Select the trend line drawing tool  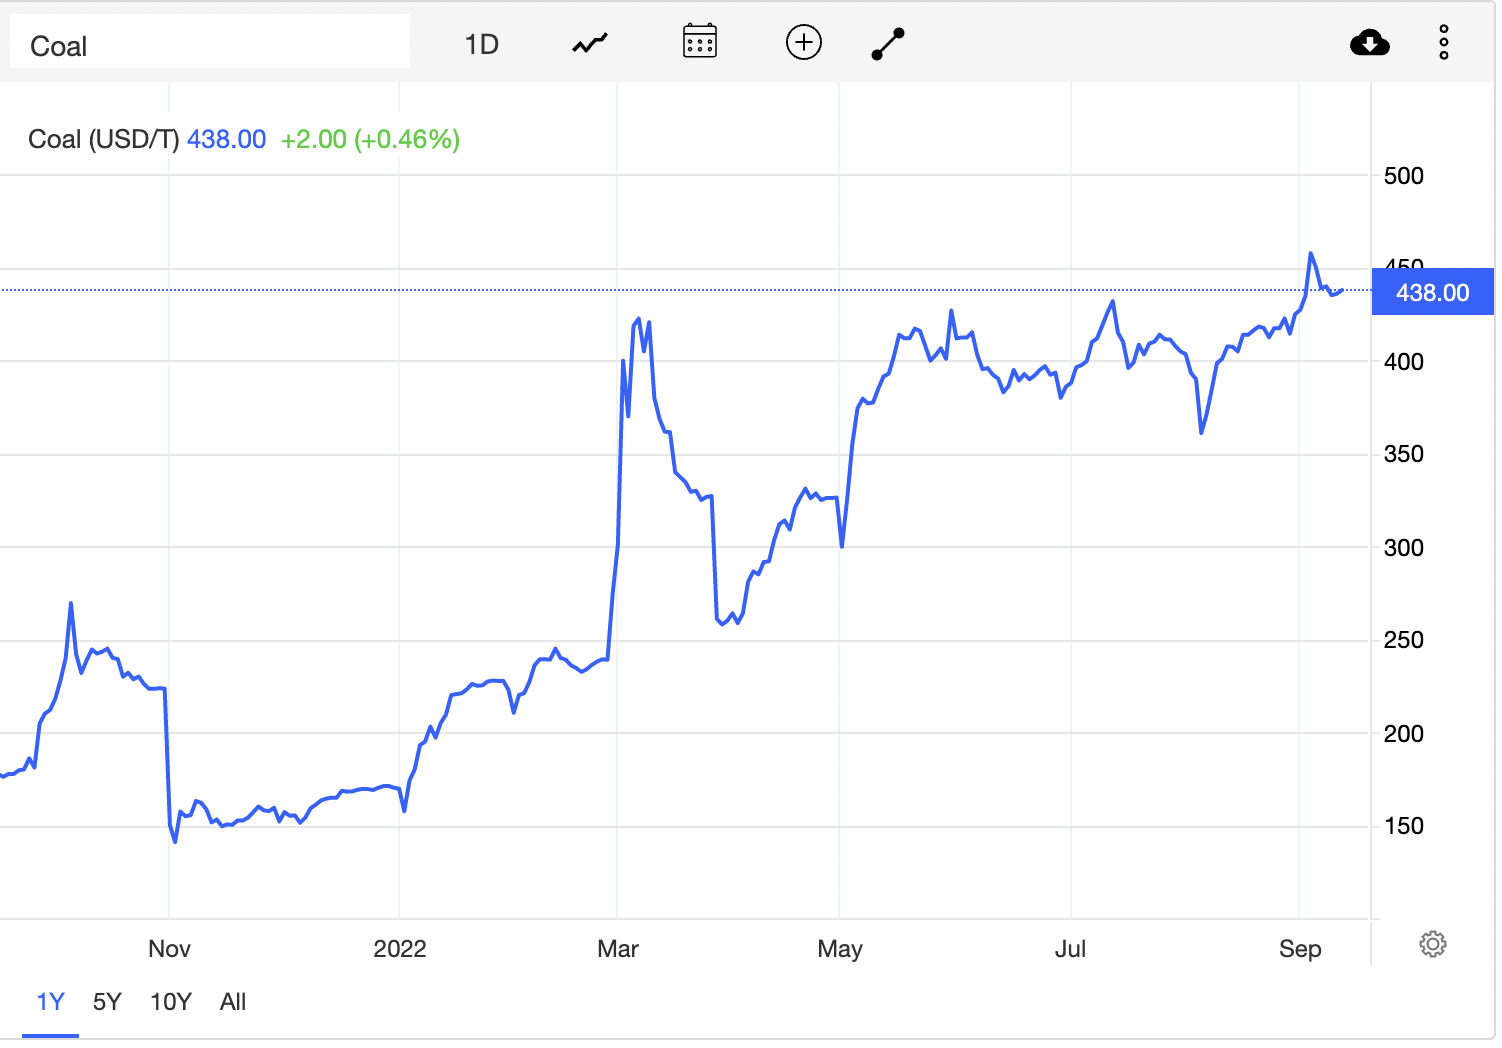coord(888,44)
